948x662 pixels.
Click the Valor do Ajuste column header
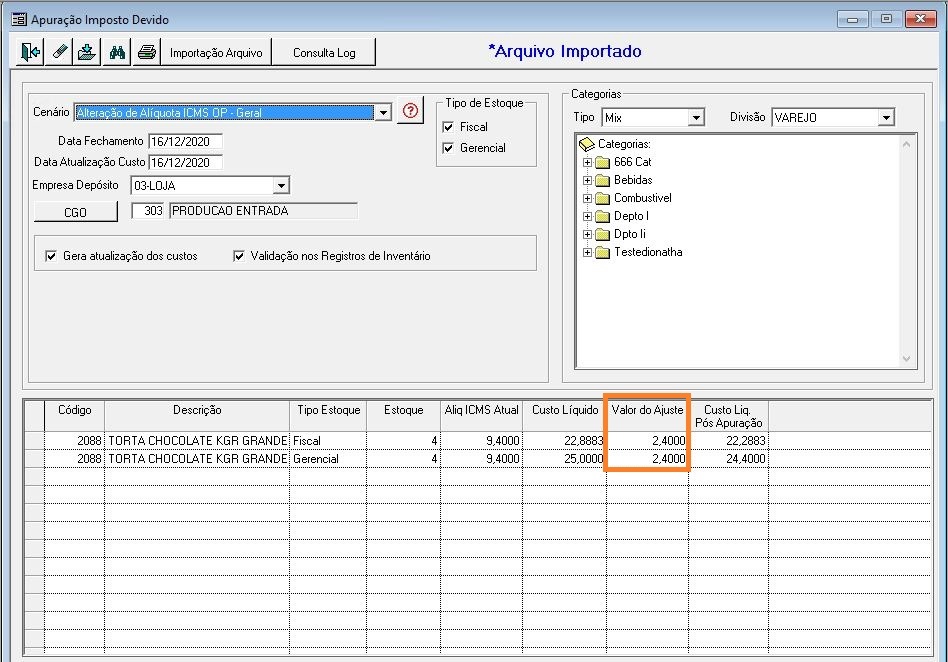tap(648, 416)
